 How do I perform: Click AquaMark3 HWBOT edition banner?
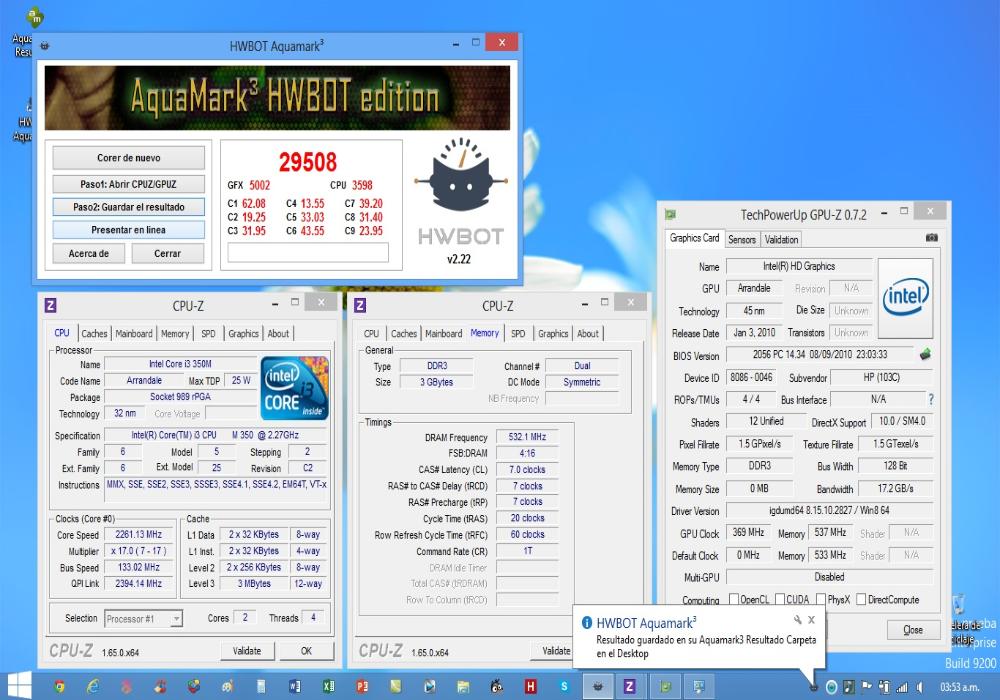coord(277,98)
